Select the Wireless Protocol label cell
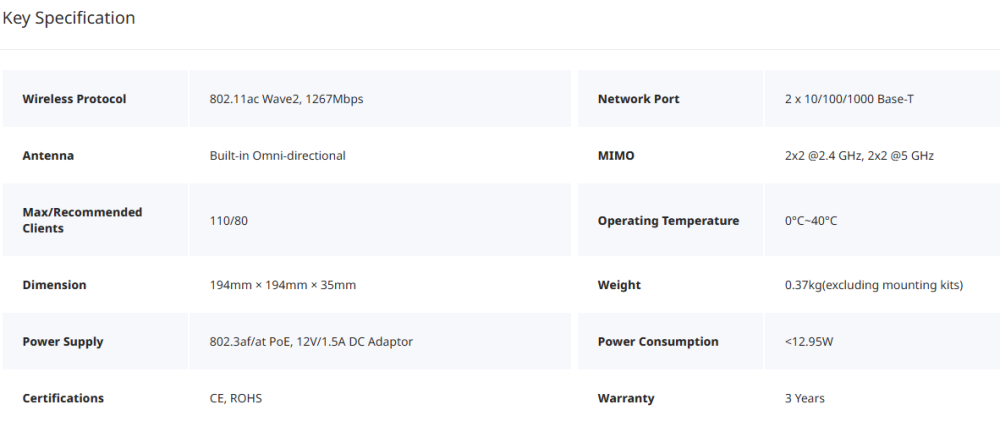Screen dimensions: 1000x432 pos(95,98)
